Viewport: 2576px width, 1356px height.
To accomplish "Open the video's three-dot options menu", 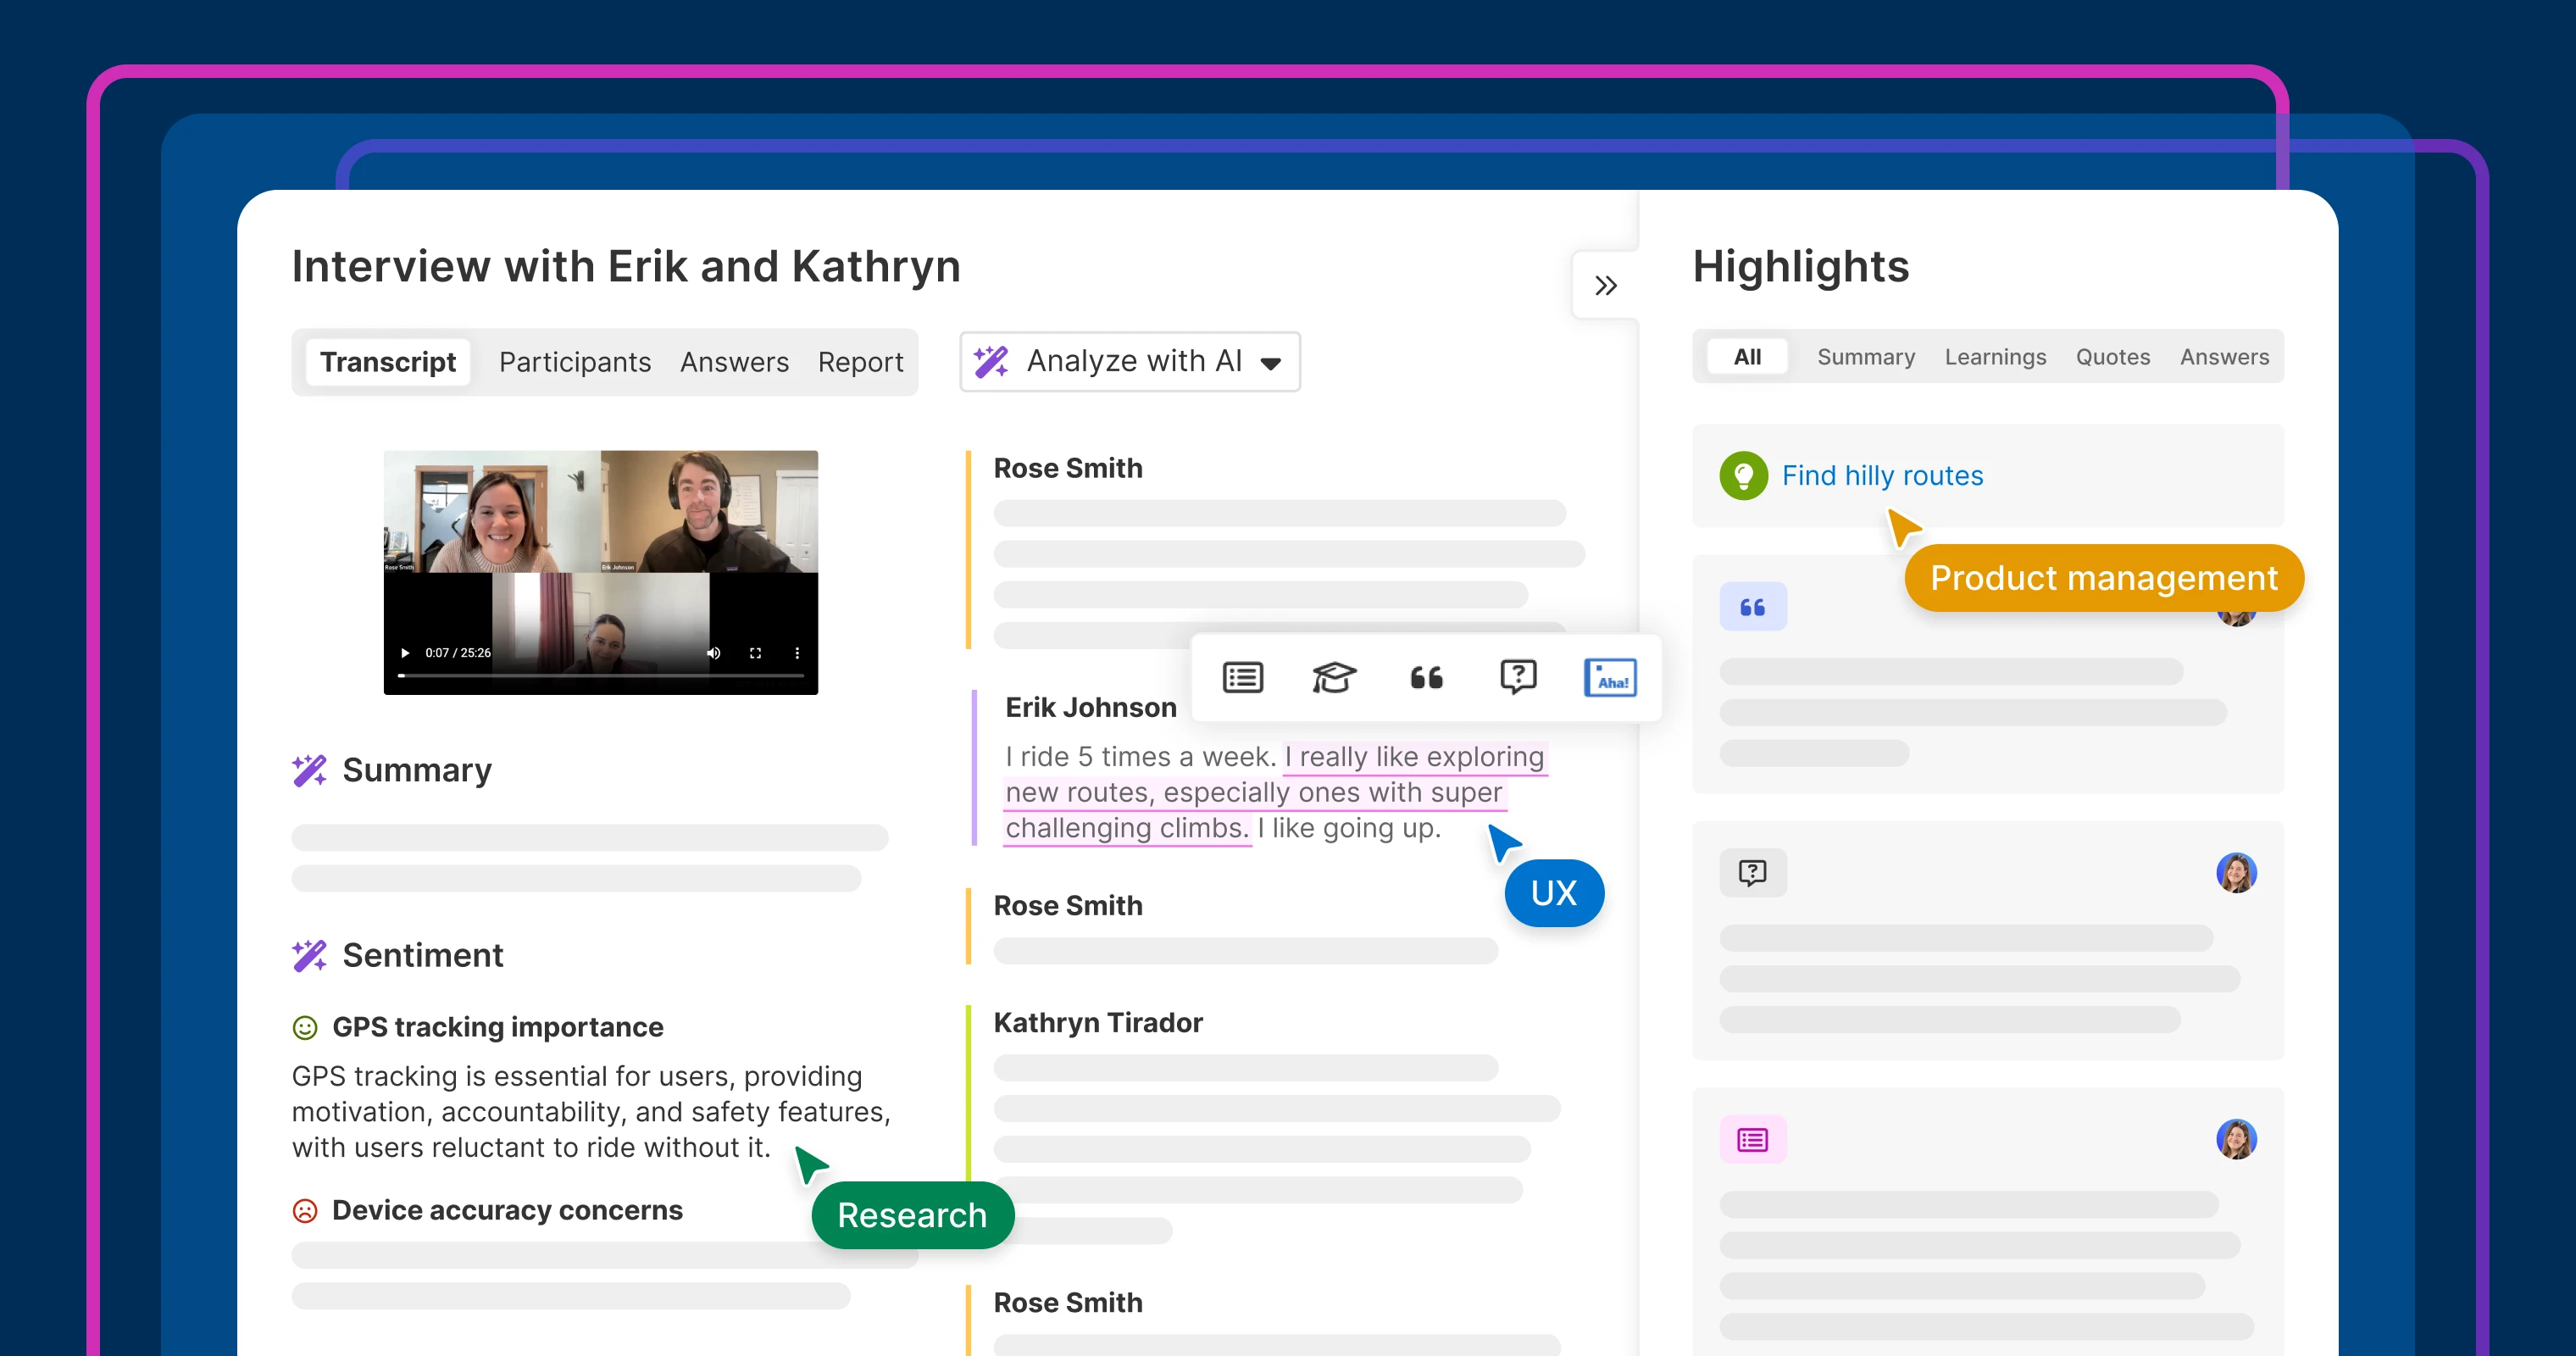I will coord(797,653).
